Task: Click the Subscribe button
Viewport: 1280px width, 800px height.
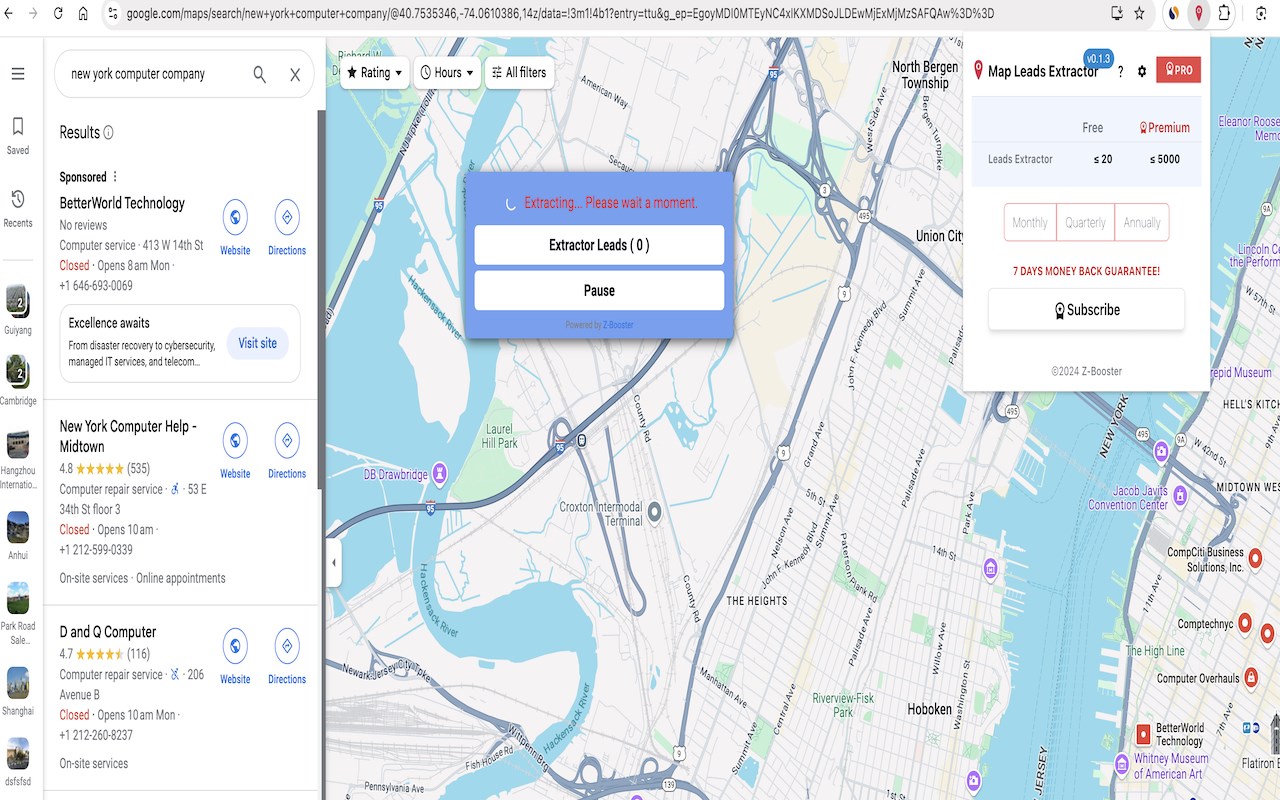Action: coord(1086,310)
